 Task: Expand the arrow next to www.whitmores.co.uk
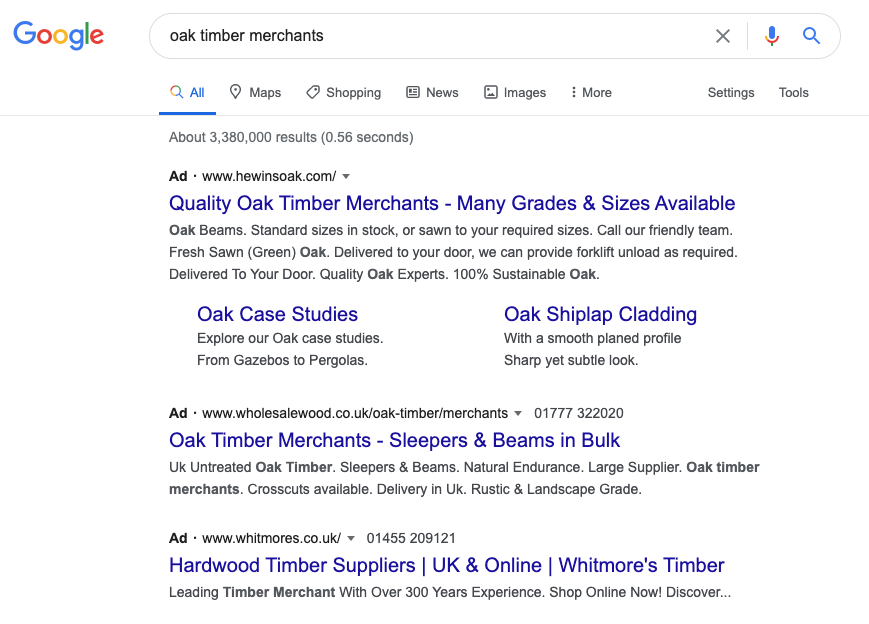click(x=351, y=539)
